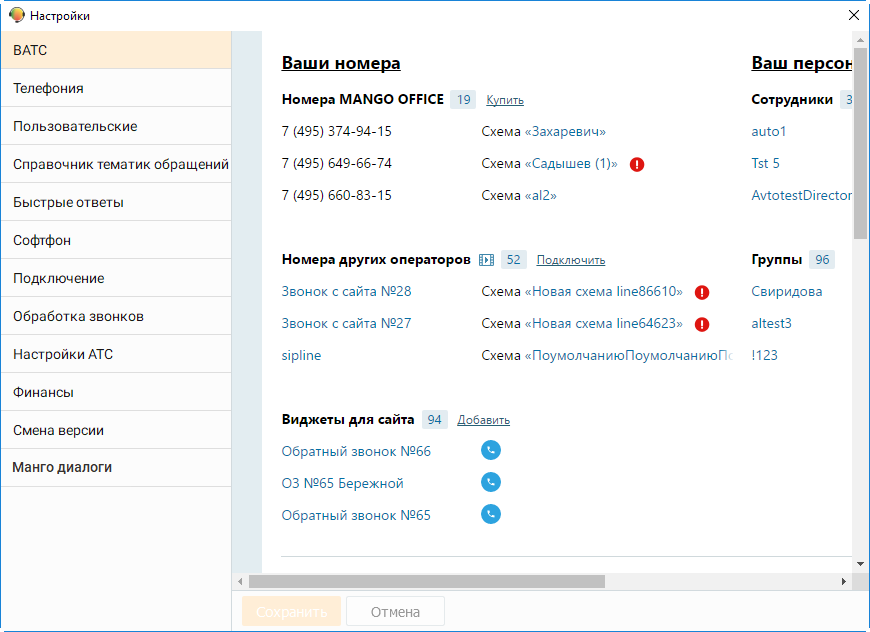
Task: Open Обратный звонок №66 widget
Action: click(356, 451)
